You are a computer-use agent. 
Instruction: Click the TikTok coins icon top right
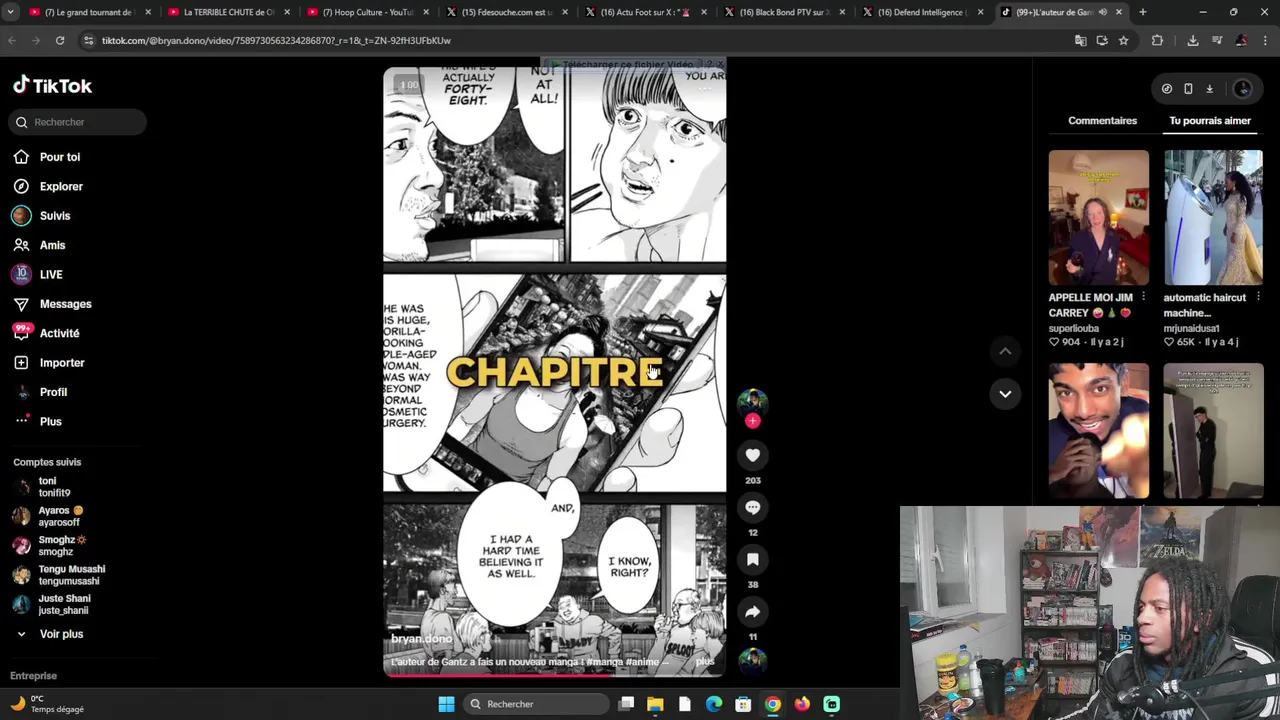pos(1167,89)
